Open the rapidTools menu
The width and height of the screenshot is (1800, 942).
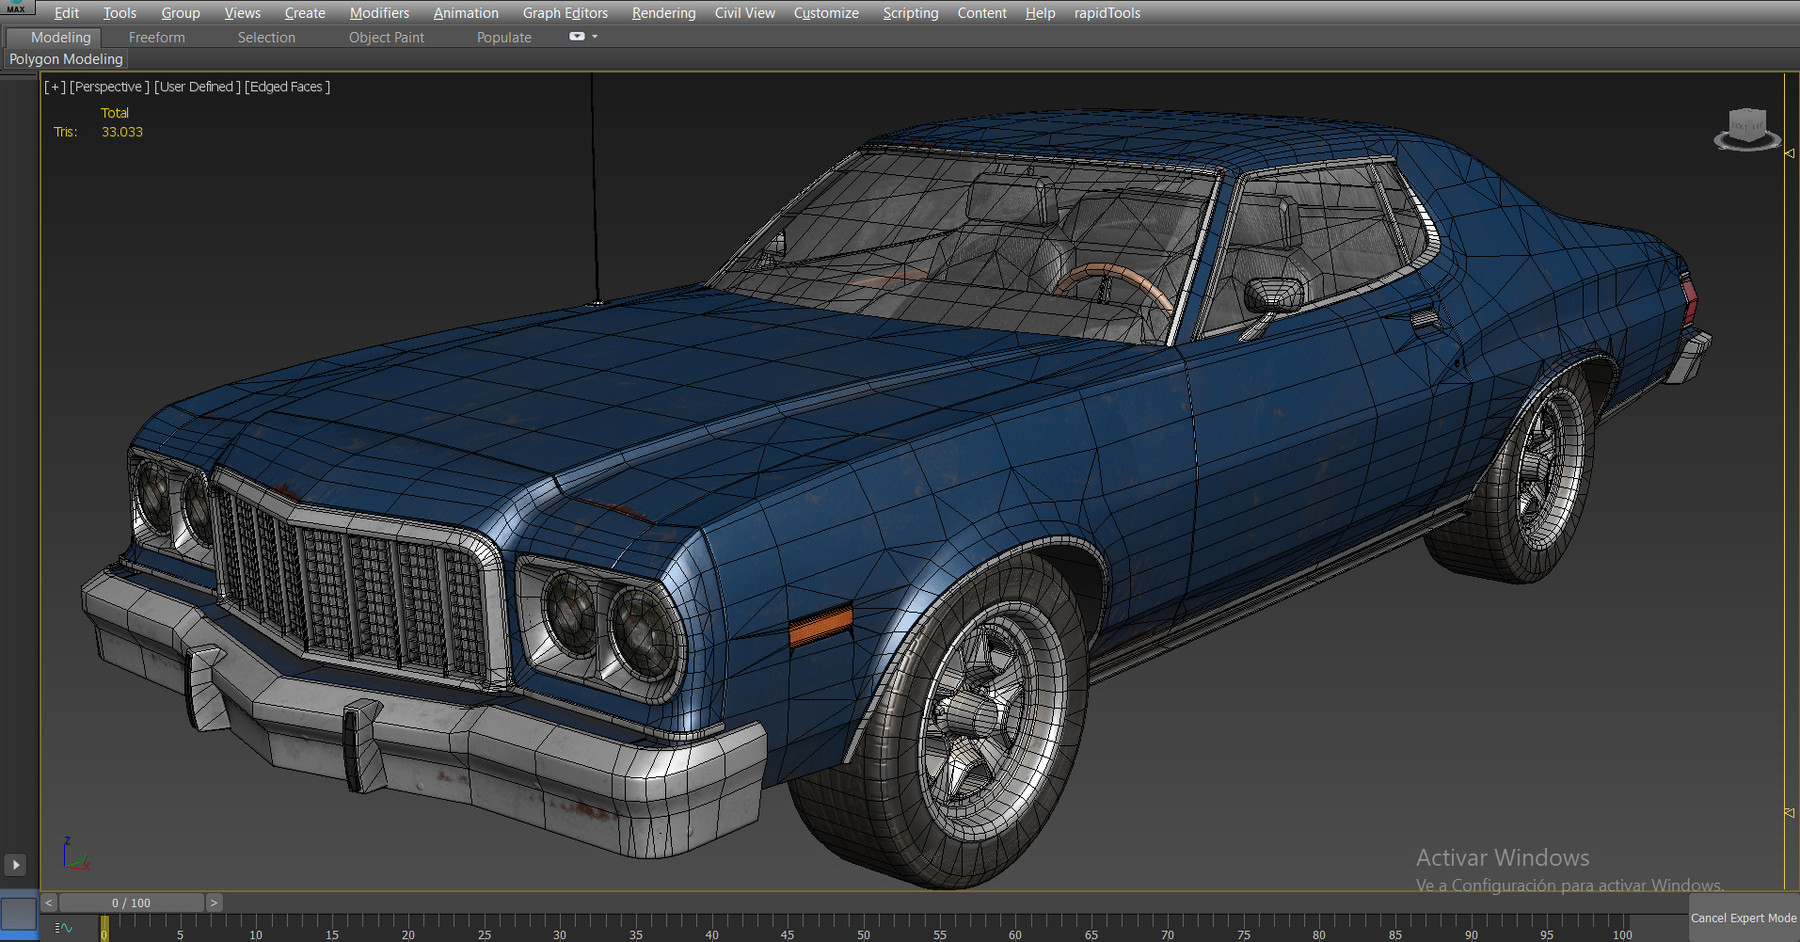click(x=1106, y=12)
